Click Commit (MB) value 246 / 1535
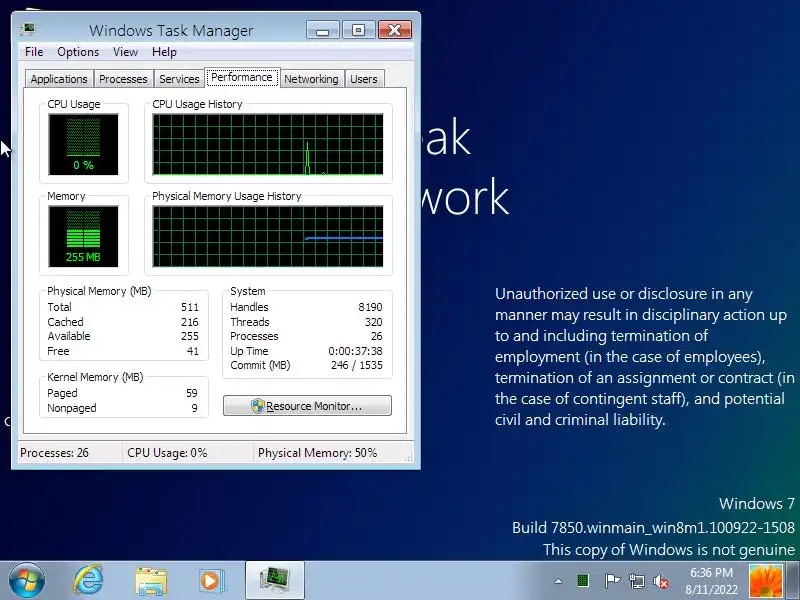Viewport: 800px width, 600px height. [x=357, y=365]
